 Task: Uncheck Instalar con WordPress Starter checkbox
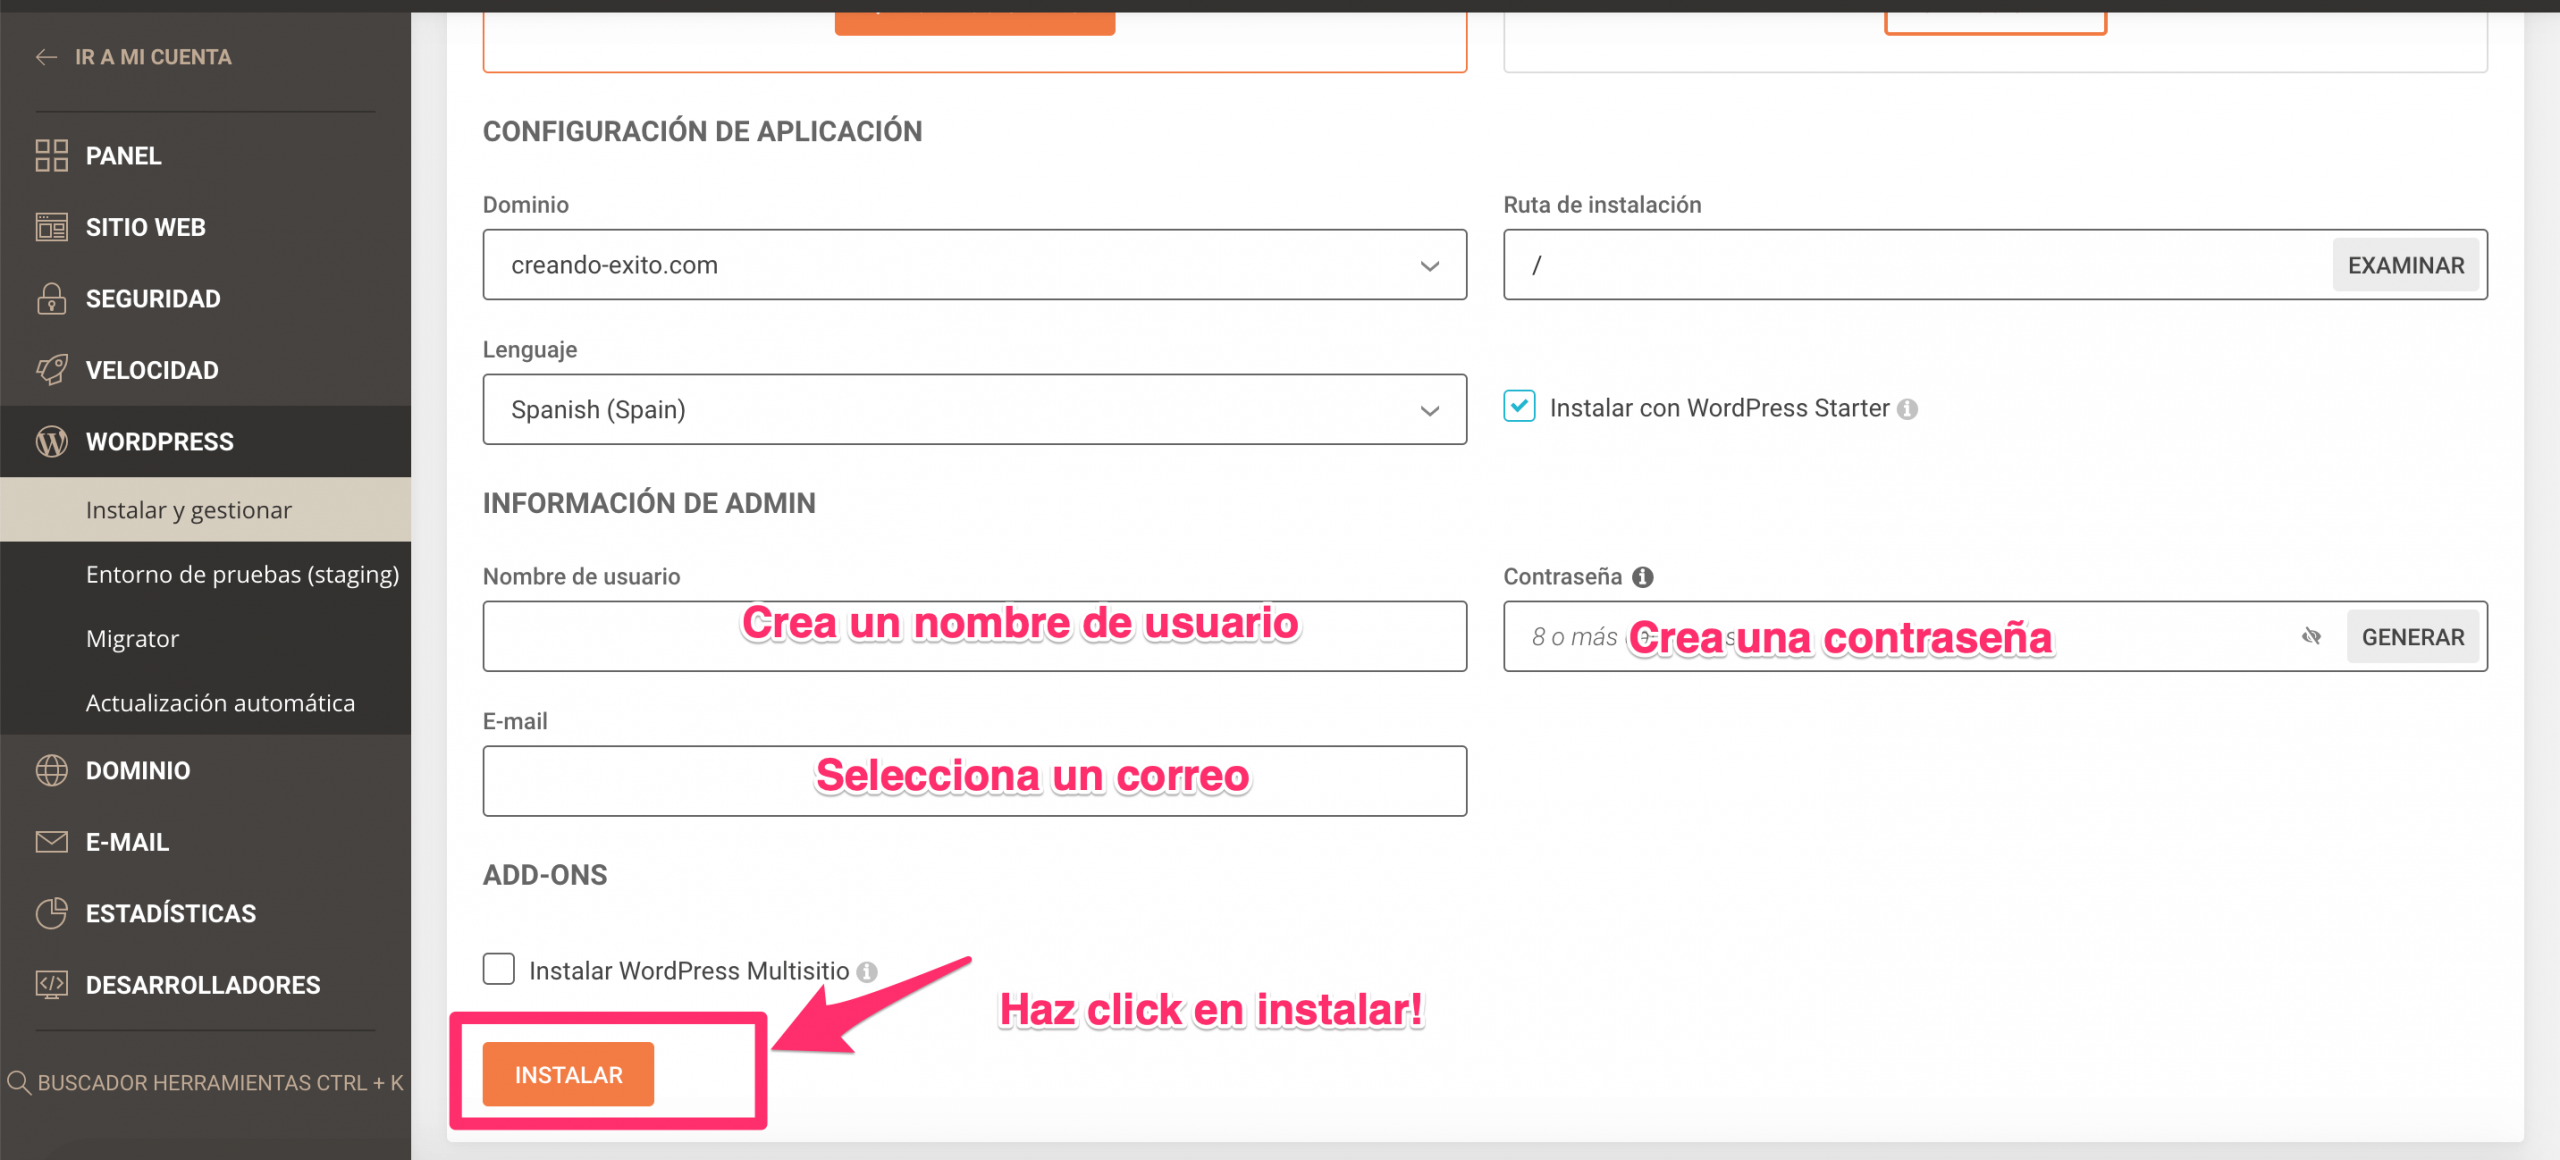click(1519, 406)
